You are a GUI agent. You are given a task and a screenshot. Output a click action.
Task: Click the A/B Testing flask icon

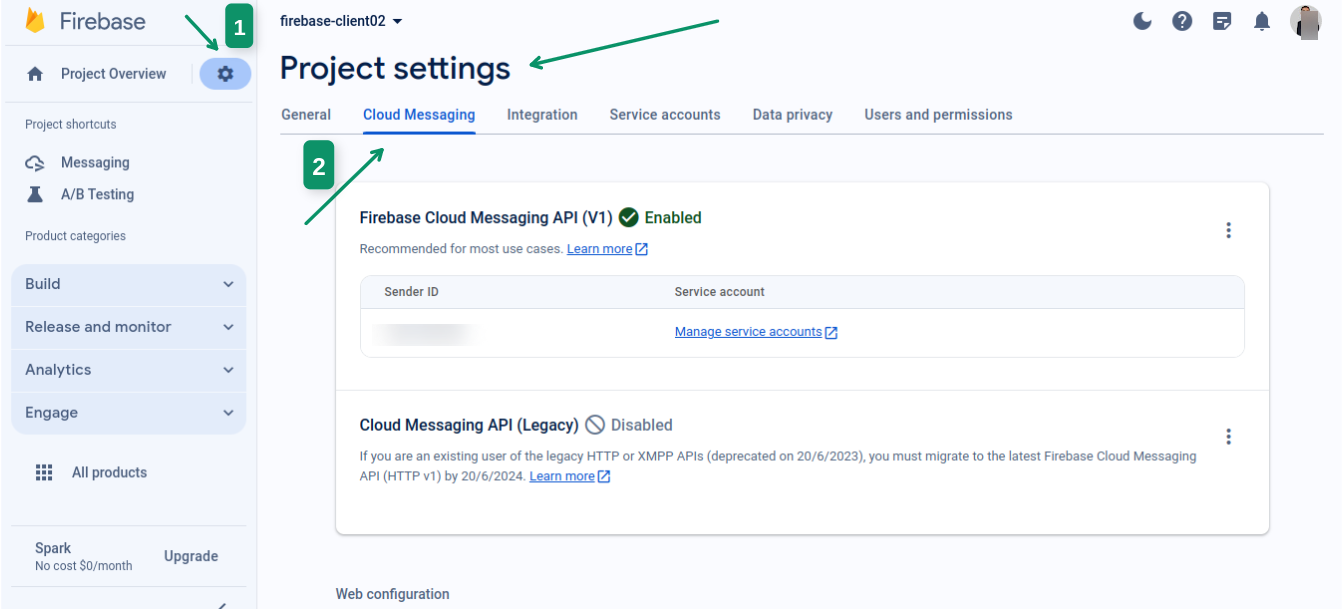35,194
